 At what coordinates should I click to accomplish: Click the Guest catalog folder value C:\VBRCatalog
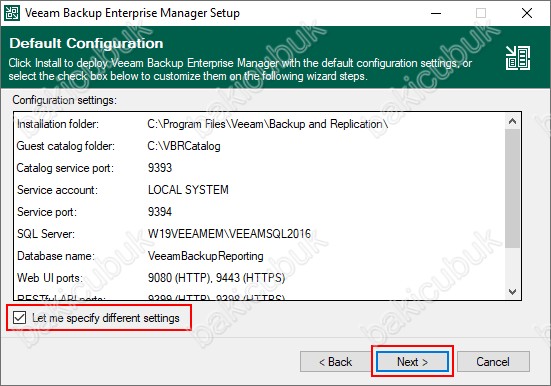tap(184, 146)
